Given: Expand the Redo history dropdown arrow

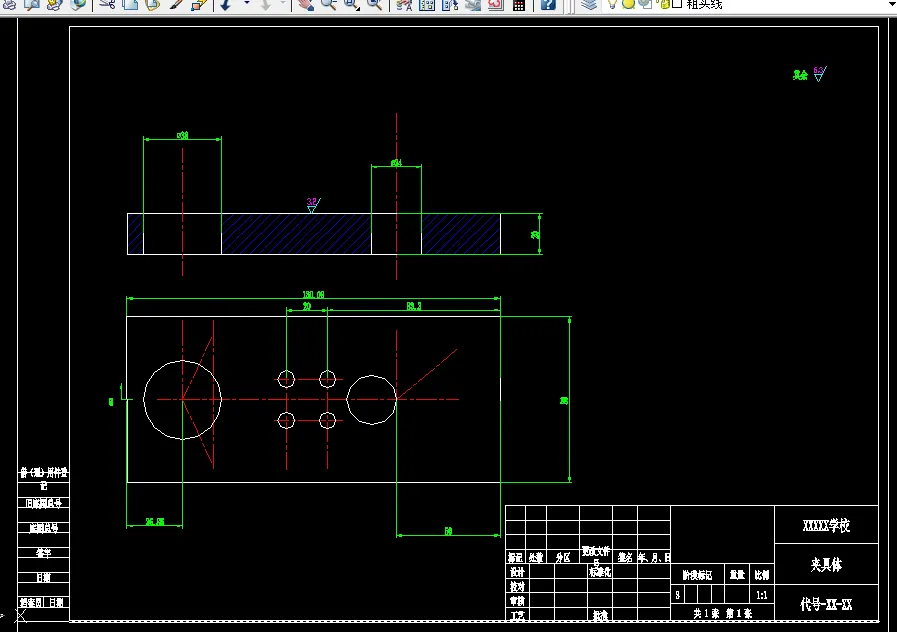Looking at the screenshot, I should pos(283,3).
